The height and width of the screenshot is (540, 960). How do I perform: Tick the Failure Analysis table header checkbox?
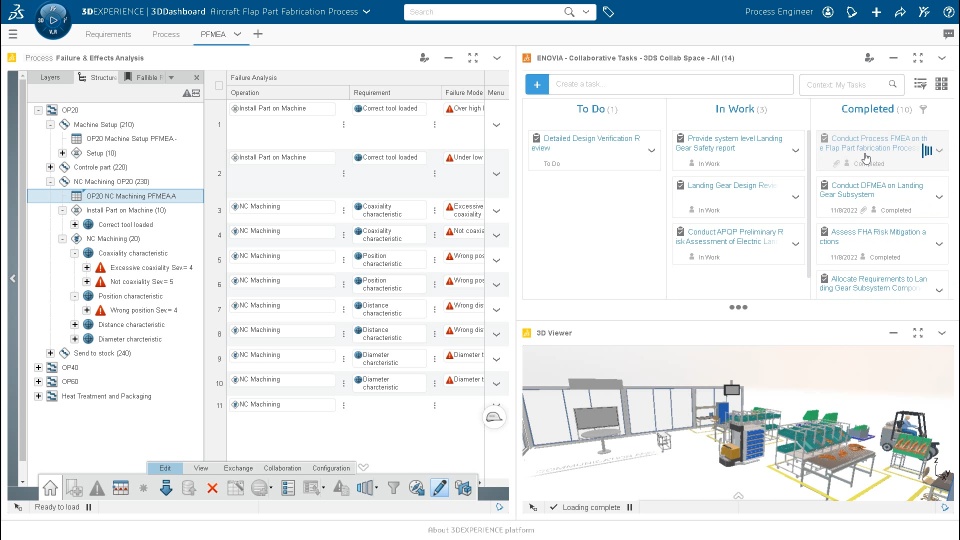tap(219, 86)
